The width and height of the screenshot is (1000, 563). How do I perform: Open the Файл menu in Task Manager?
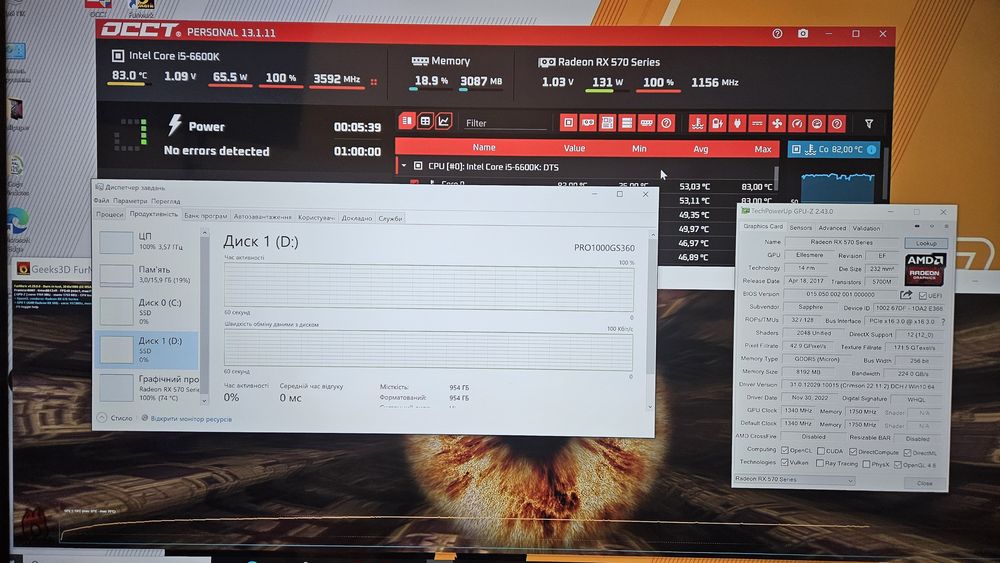point(101,200)
